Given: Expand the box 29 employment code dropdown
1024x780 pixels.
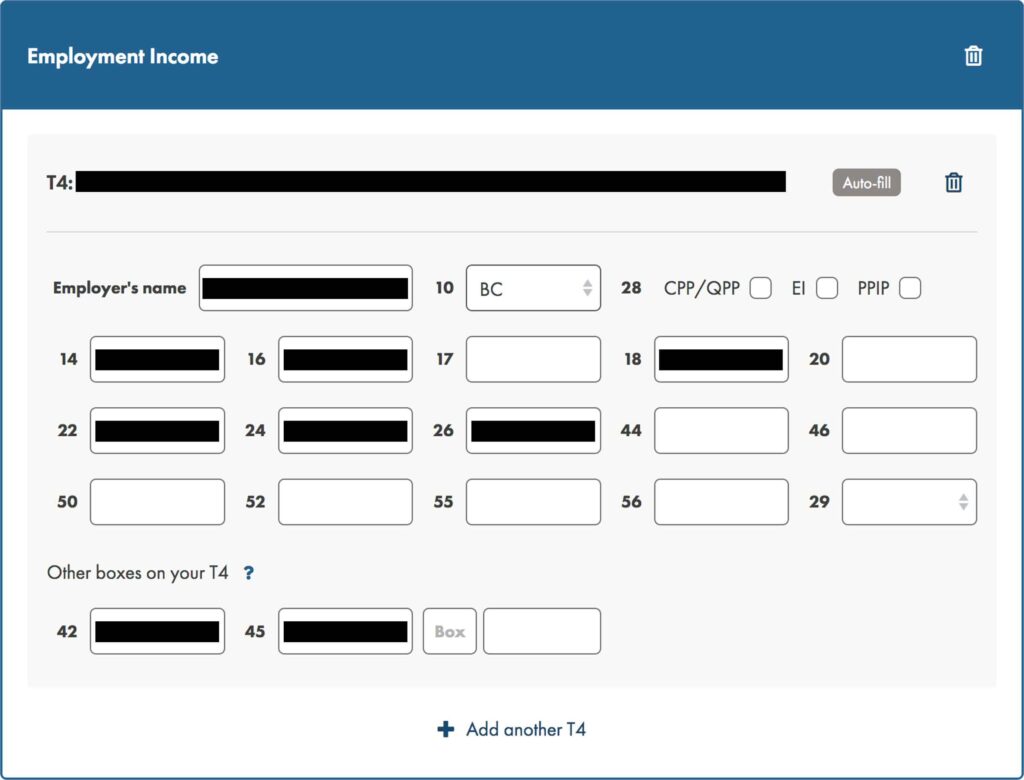Looking at the screenshot, I should pos(909,502).
